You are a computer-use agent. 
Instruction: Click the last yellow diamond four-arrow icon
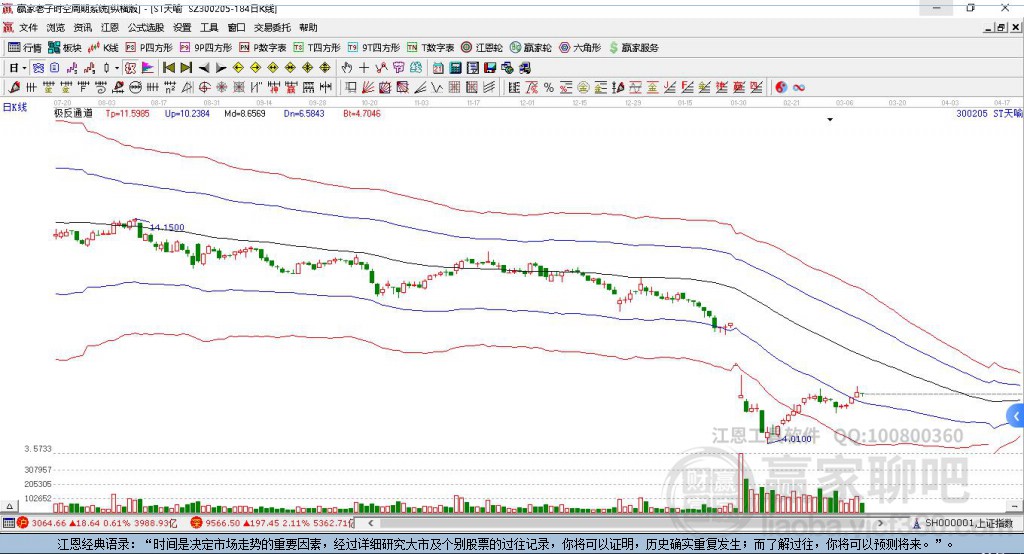click(325, 68)
